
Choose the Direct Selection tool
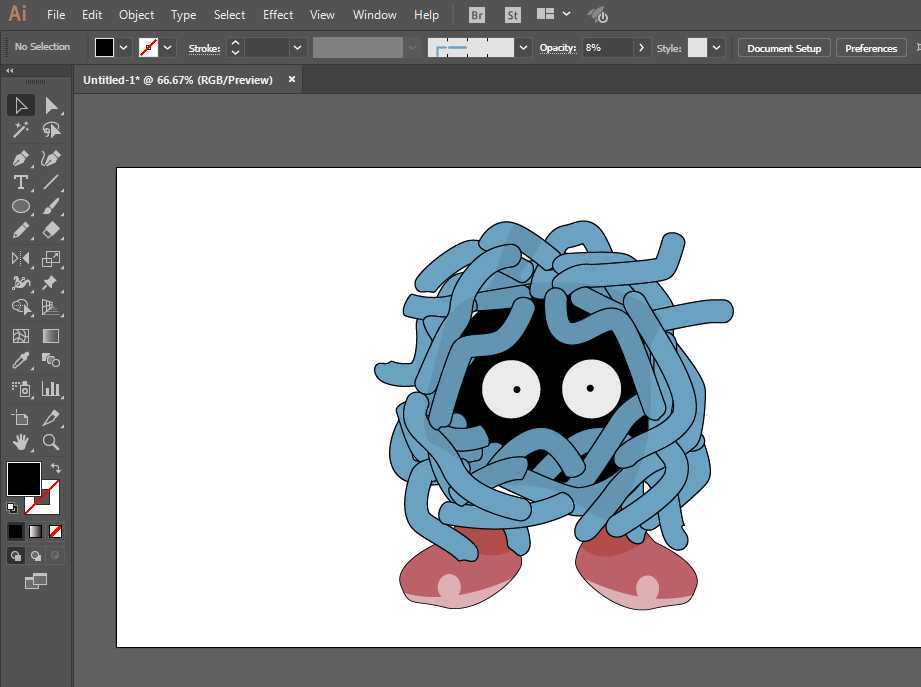point(51,105)
